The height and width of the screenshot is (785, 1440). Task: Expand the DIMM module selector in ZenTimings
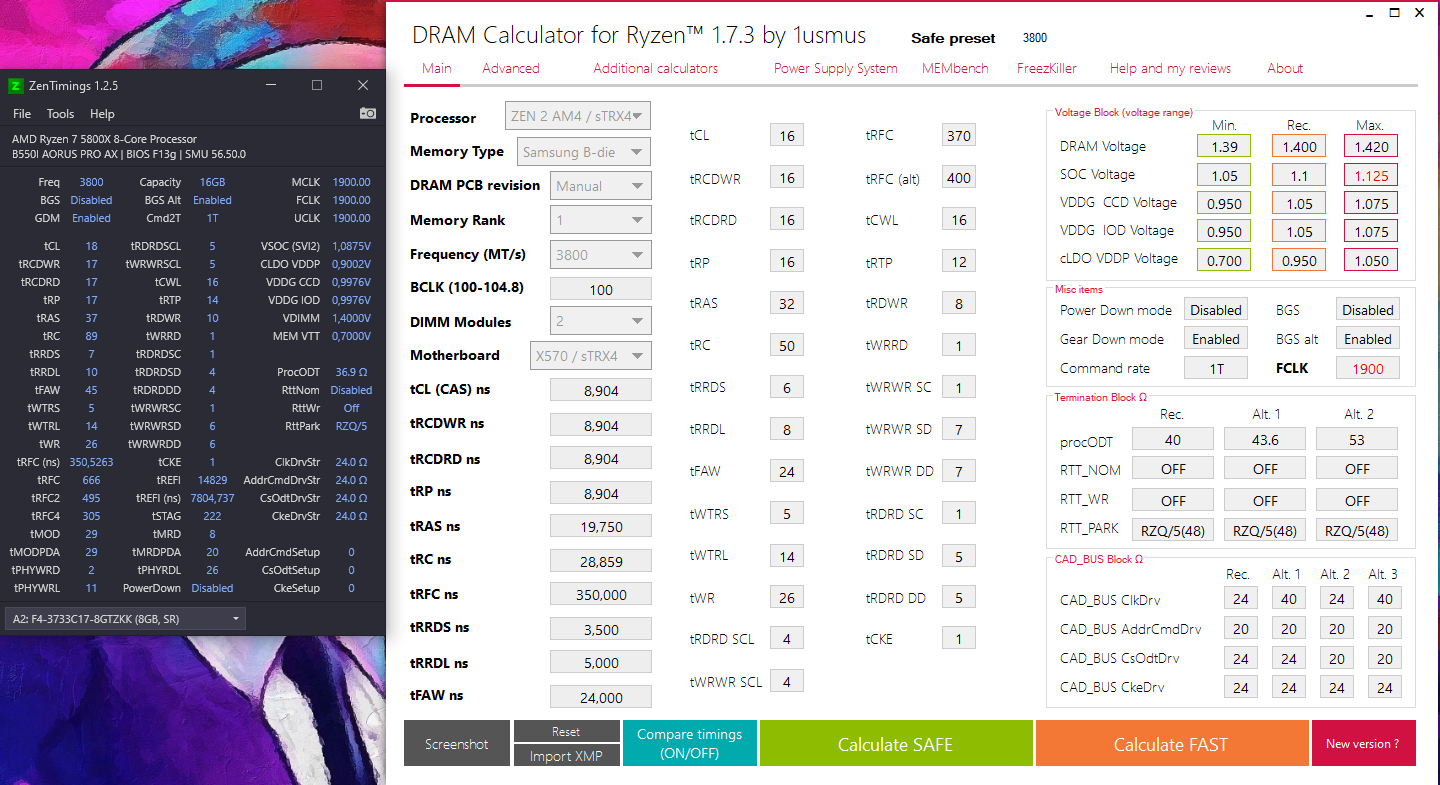(125, 619)
